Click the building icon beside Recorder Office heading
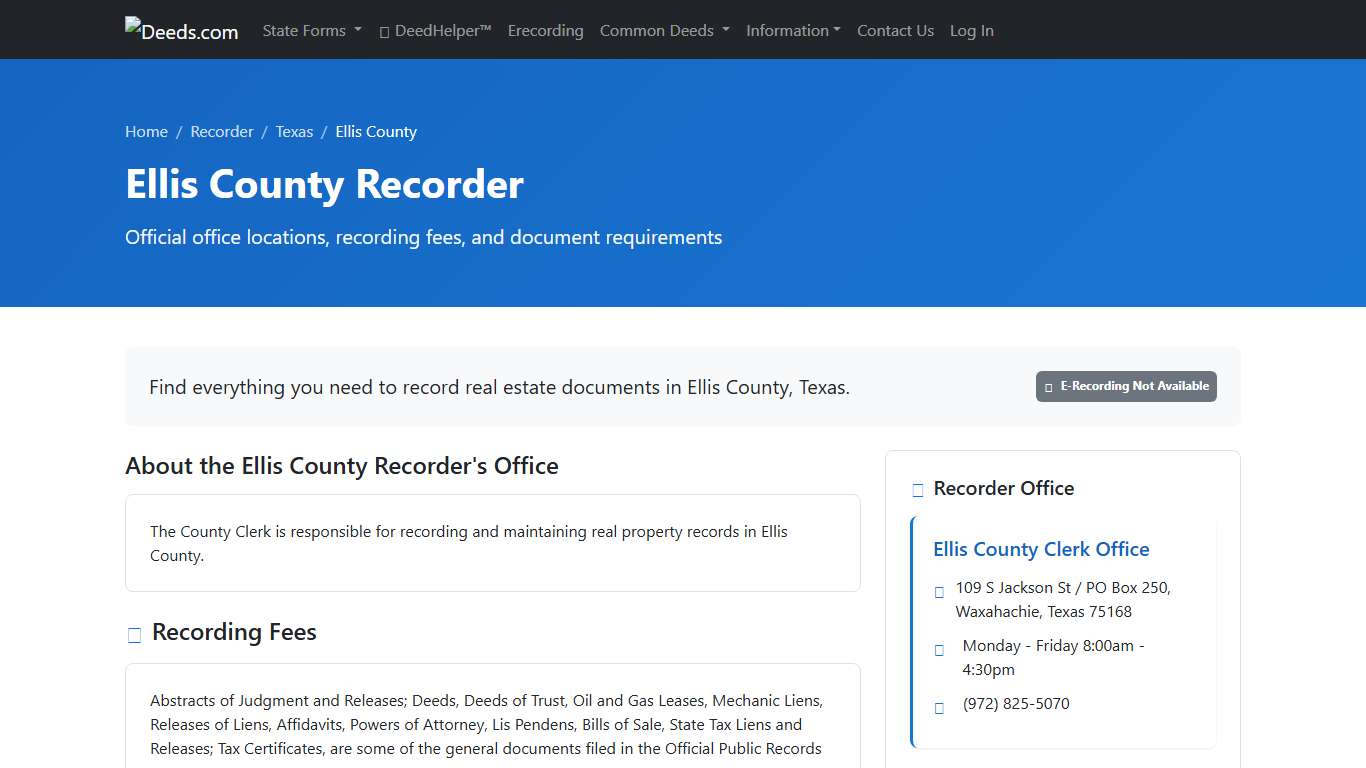Viewport: 1366px width, 768px height. (917, 489)
